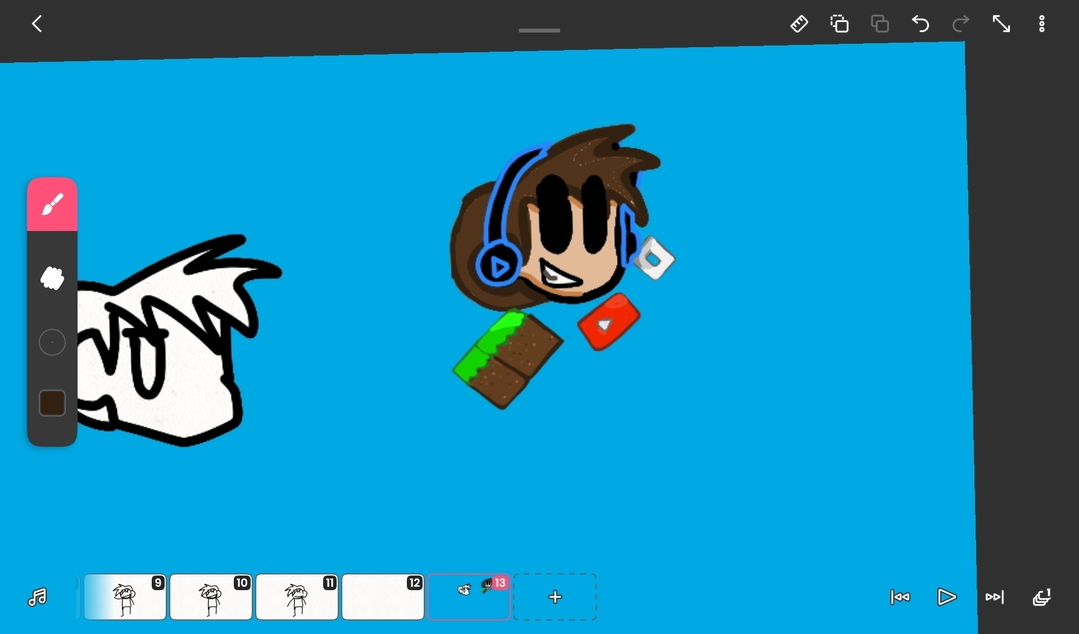The height and width of the screenshot is (634, 1079).
Task: Open the three-dot more options menu
Action: [1042, 24]
